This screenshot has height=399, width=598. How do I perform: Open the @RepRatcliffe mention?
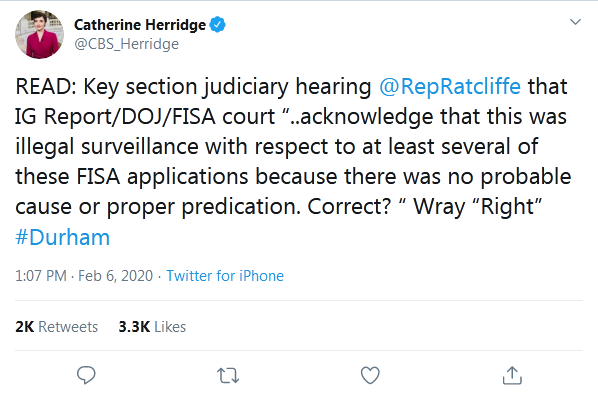pos(450,86)
